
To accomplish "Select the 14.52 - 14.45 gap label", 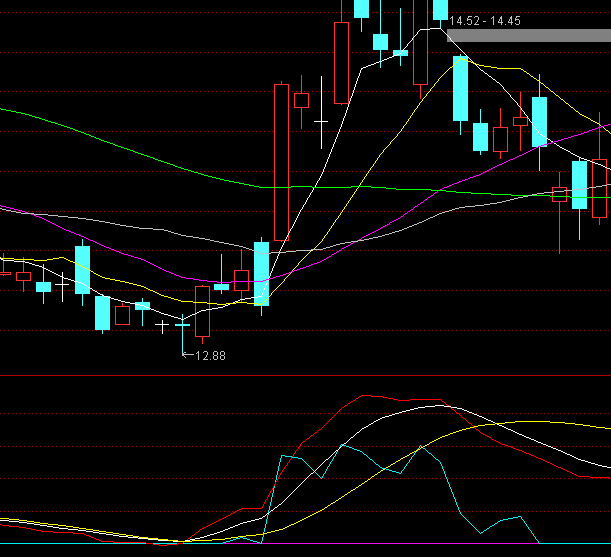I will [484, 20].
